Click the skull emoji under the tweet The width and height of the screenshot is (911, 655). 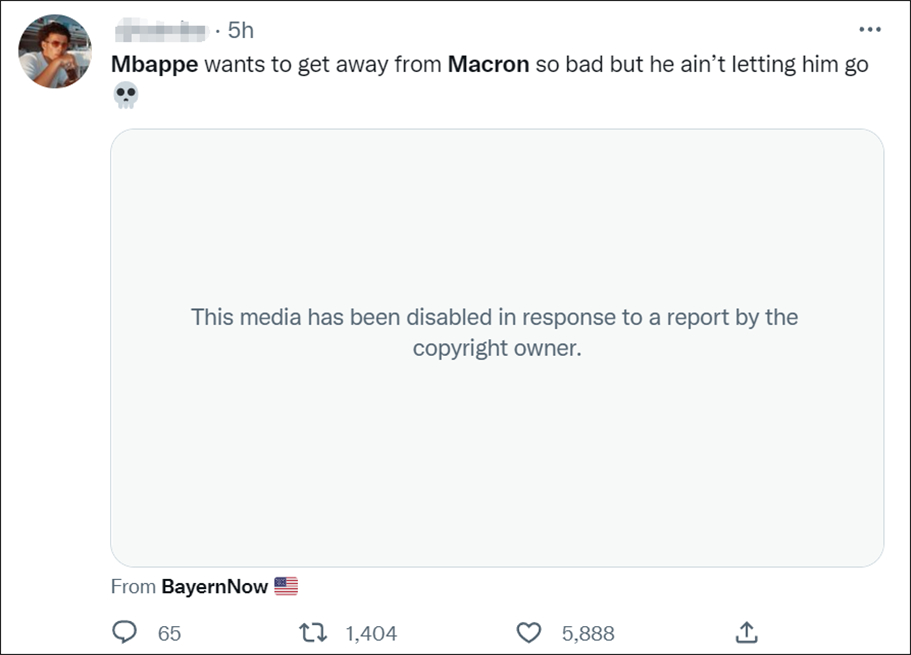(126, 95)
